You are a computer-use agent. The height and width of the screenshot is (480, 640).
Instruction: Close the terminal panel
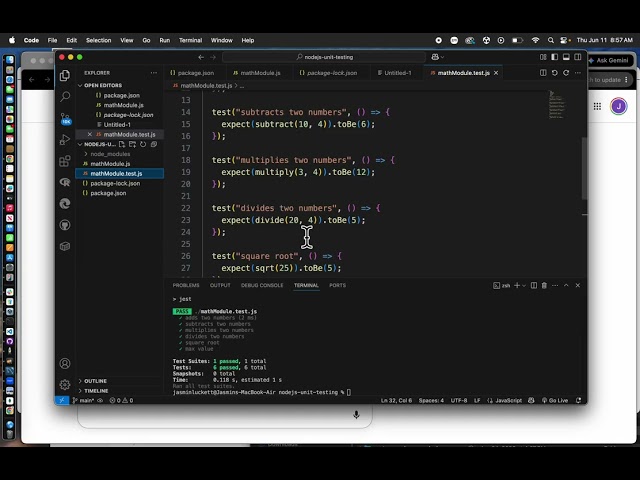(578, 285)
